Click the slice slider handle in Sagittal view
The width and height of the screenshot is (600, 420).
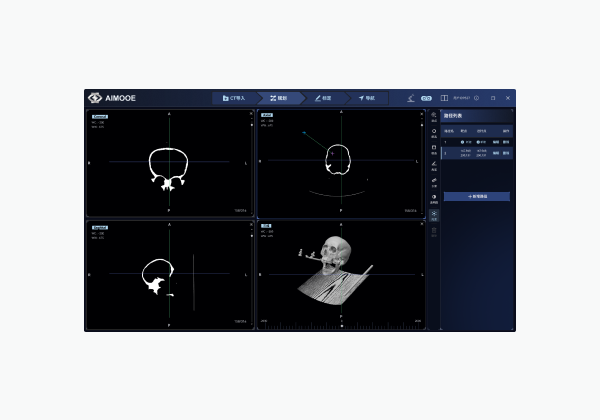coord(251,236)
